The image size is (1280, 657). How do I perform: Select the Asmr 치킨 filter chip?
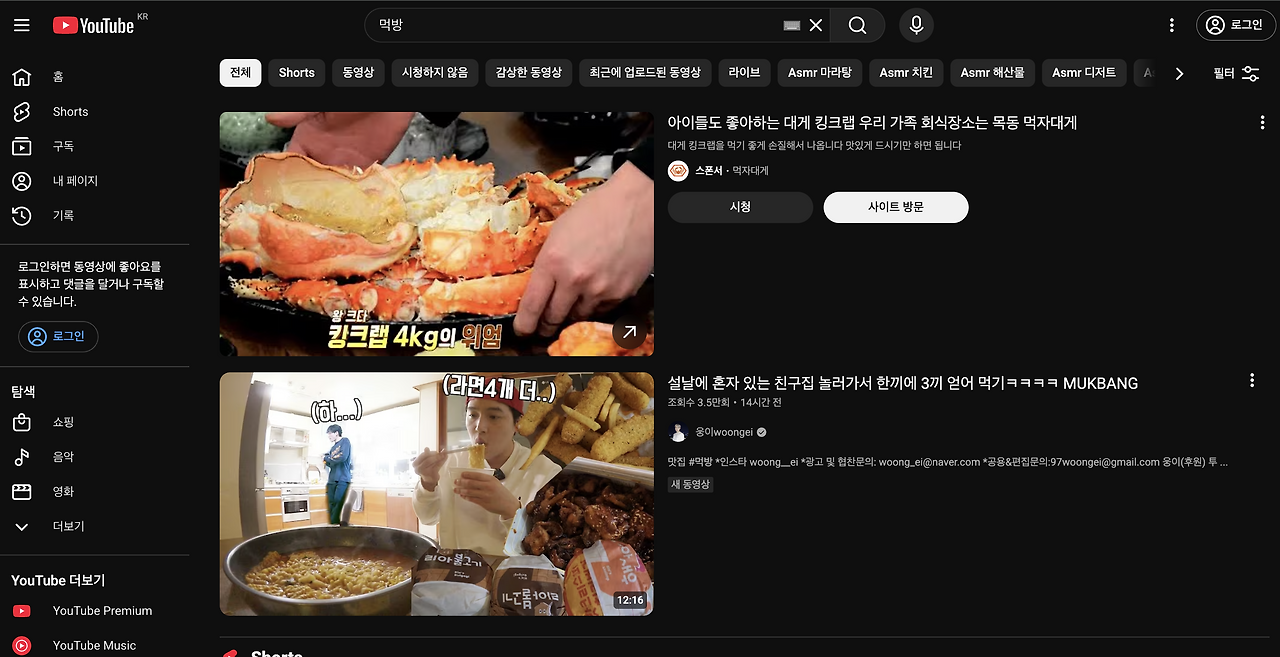coord(905,73)
